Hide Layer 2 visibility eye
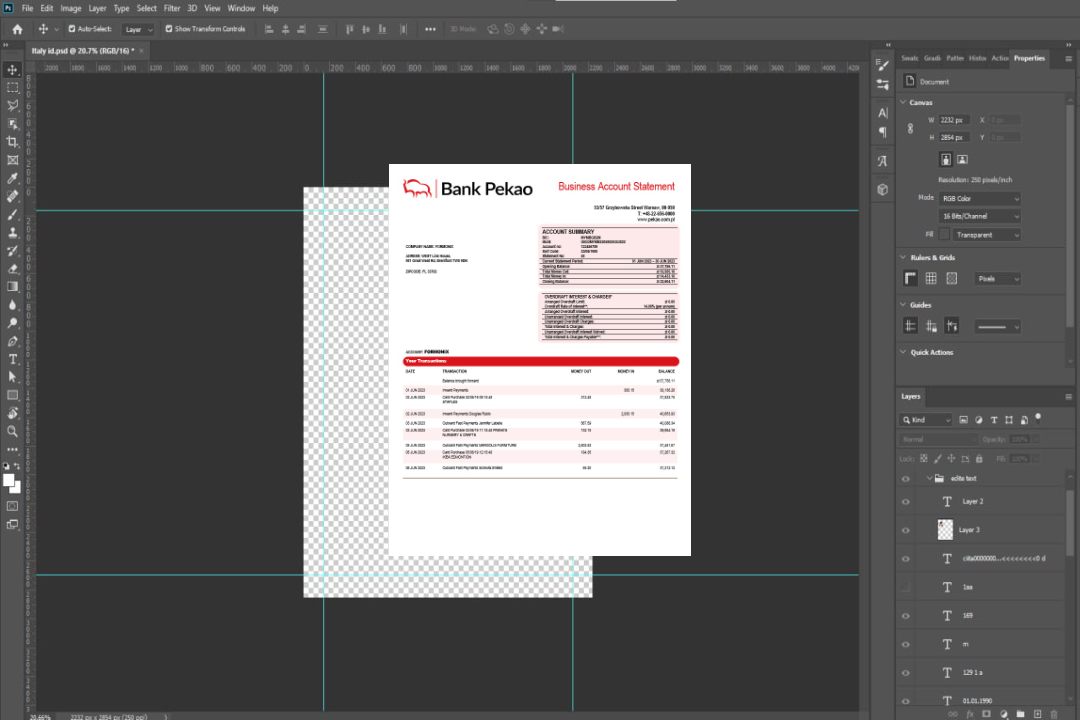This screenshot has height=720, width=1080. 906,502
